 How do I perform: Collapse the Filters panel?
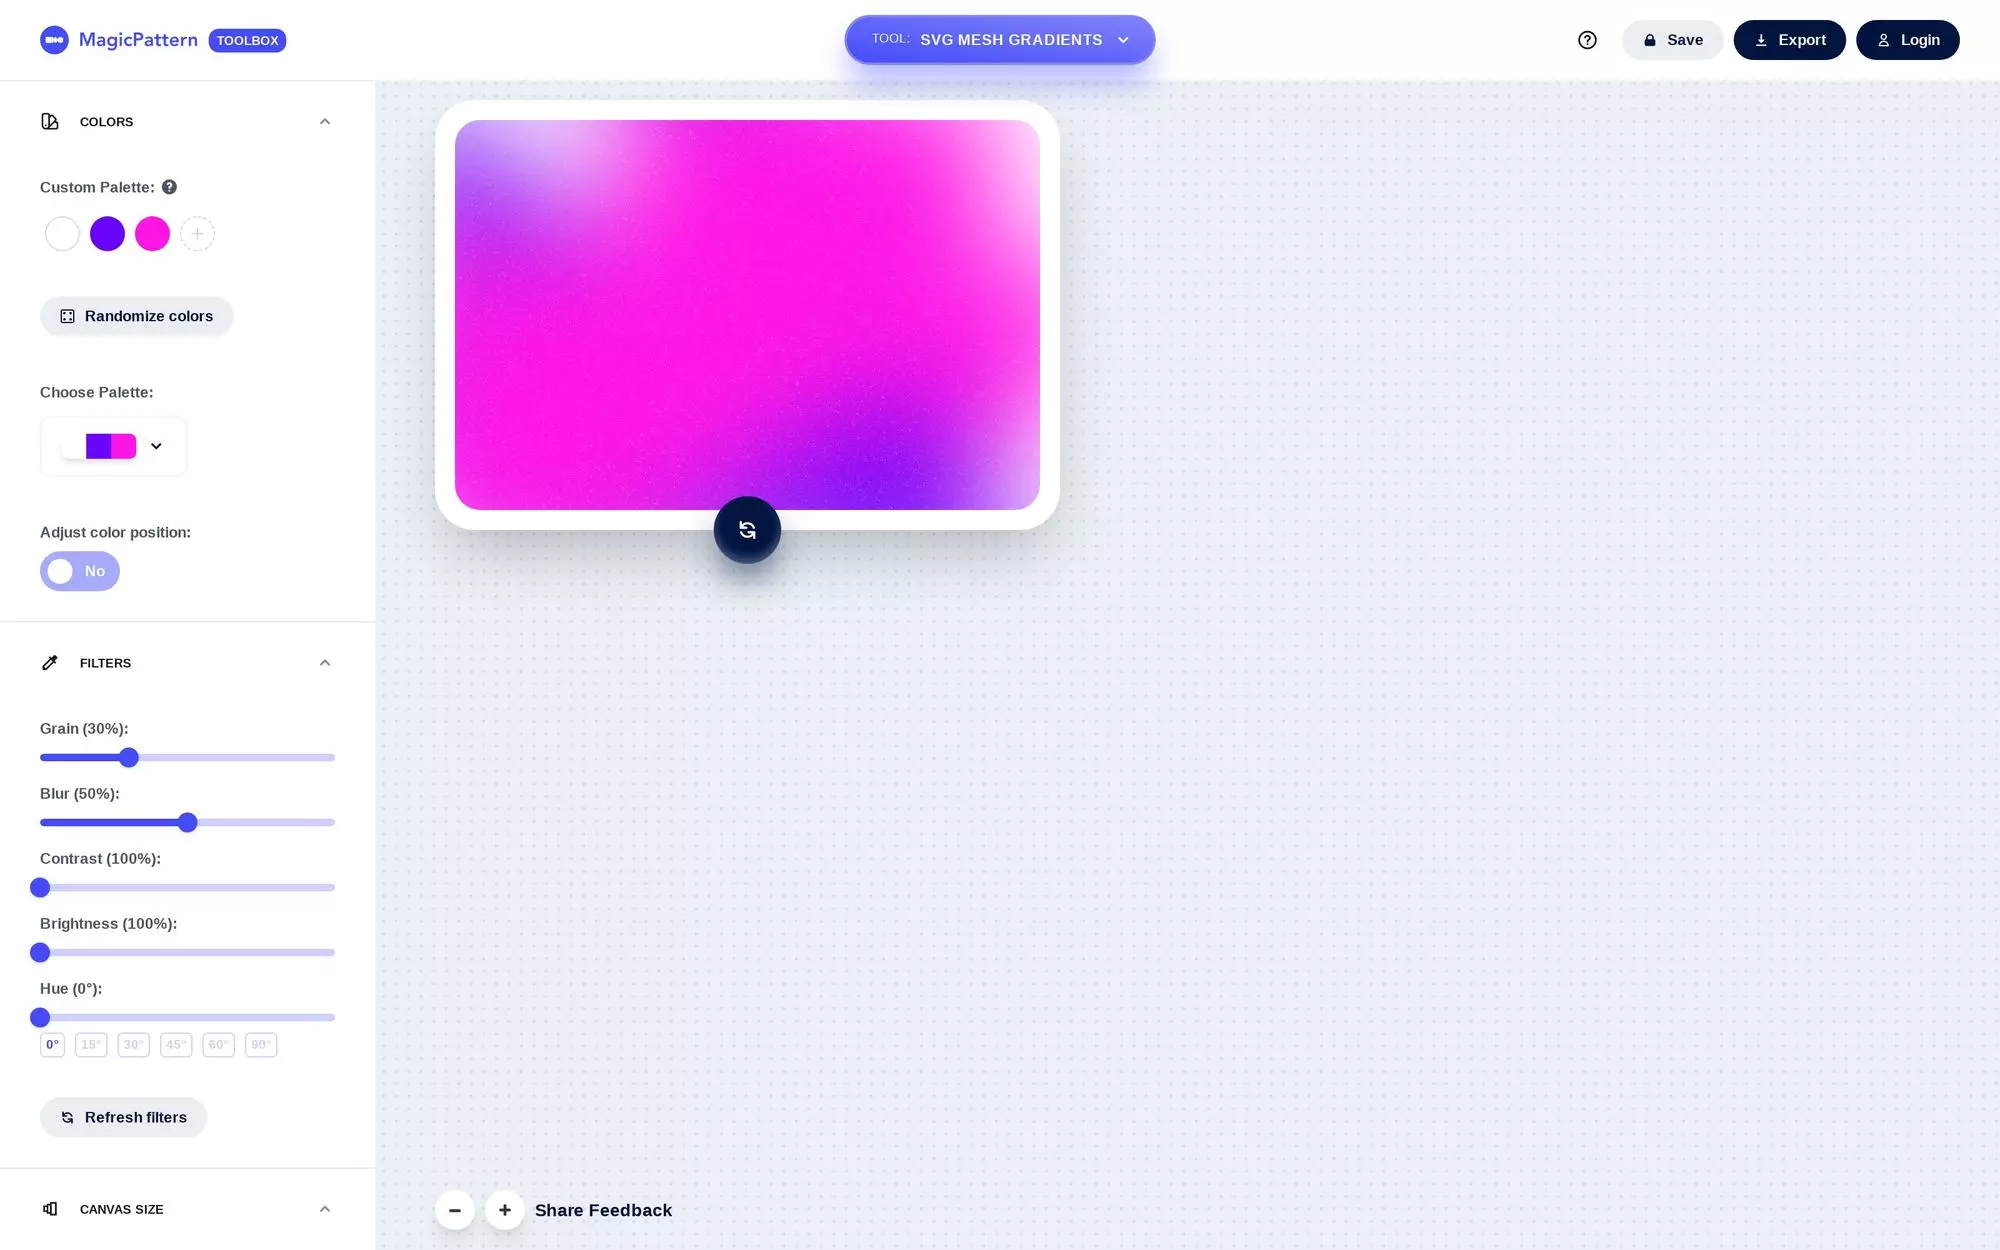[x=325, y=661]
